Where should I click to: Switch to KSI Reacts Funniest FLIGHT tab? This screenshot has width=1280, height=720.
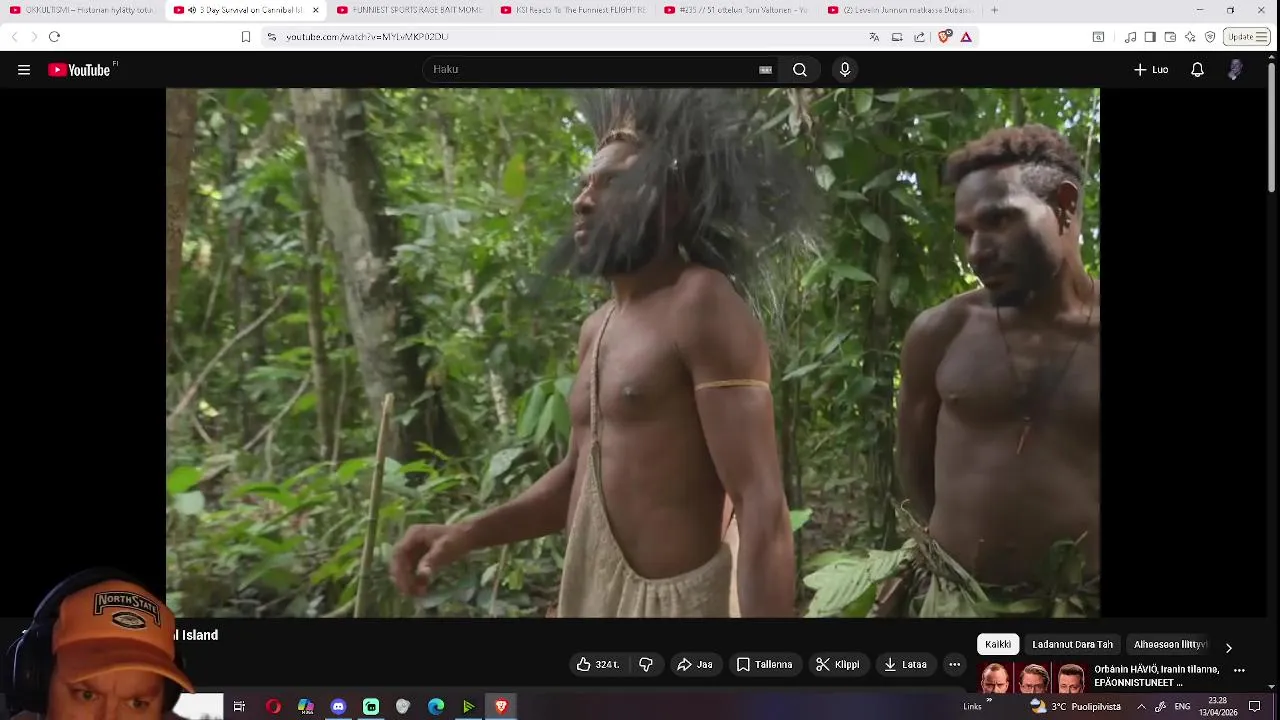[x=574, y=10]
